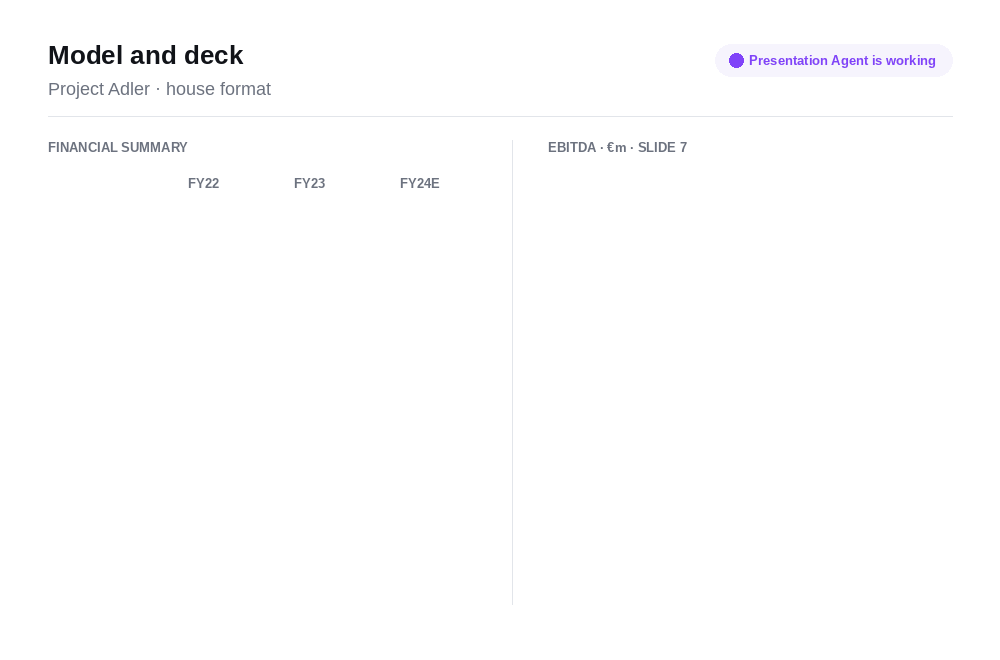Click the EBITDA · €m · SLIDE 7 label

coord(617,147)
